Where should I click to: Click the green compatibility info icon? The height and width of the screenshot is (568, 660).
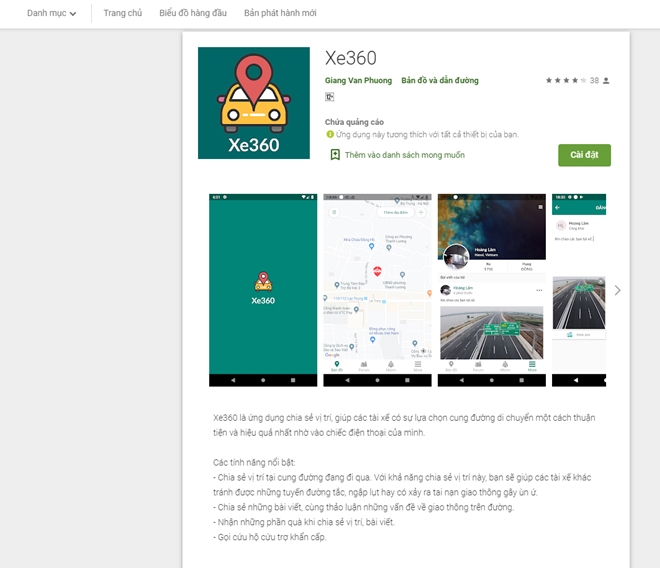[x=330, y=134]
